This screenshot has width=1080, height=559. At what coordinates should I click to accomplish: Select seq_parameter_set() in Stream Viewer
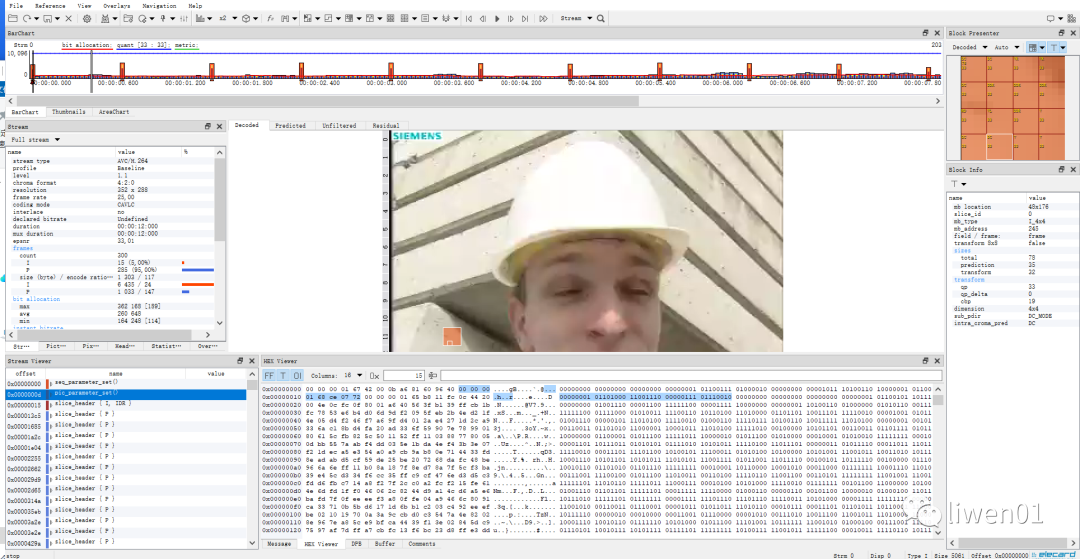(86, 383)
